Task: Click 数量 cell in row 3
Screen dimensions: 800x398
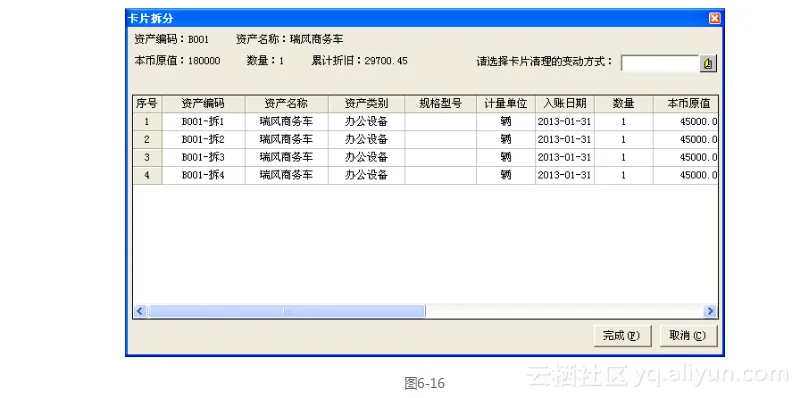Action: [623, 158]
